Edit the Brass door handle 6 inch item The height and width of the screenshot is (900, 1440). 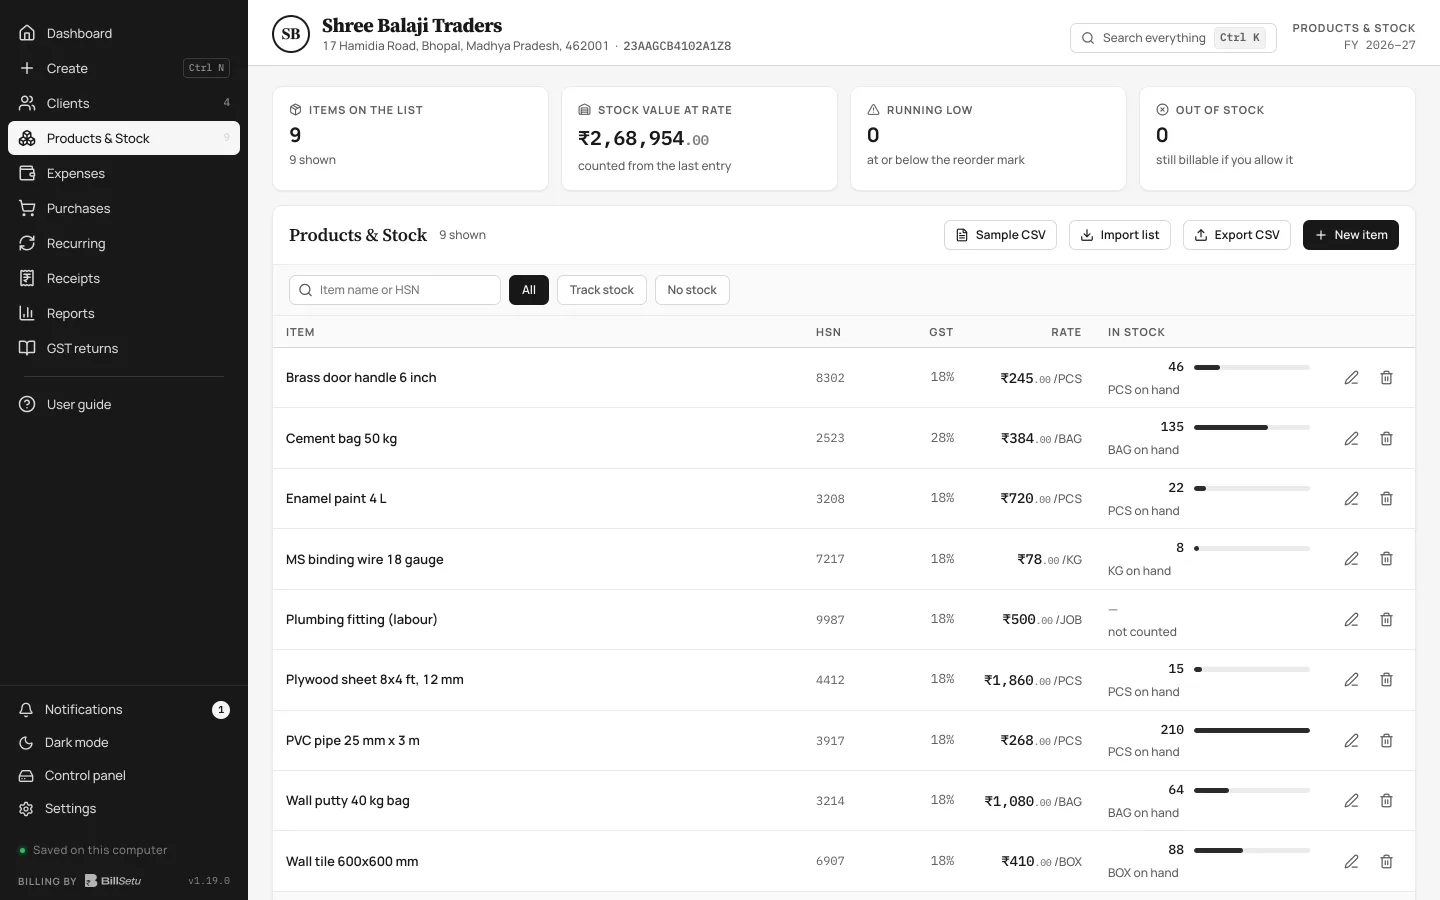coord(1351,378)
